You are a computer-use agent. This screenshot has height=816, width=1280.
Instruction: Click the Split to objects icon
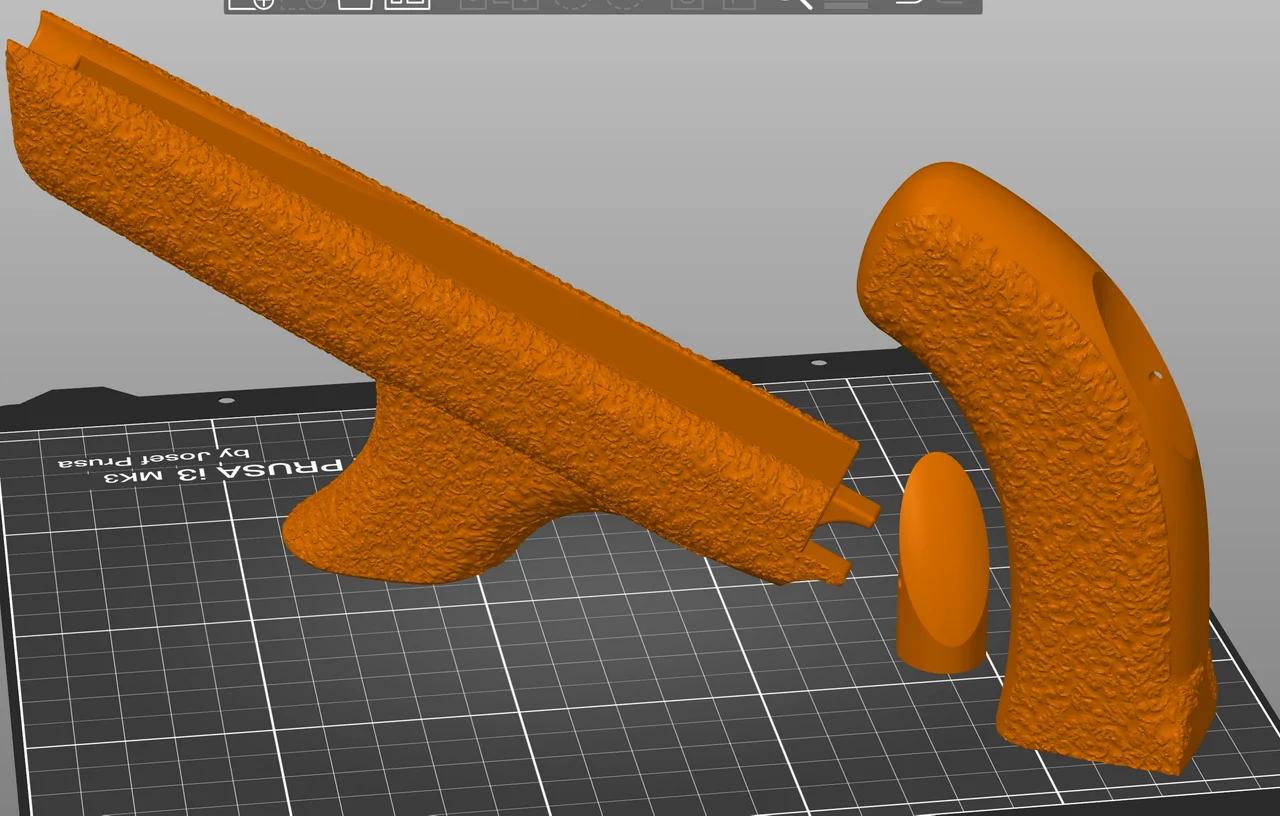[687, 3]
